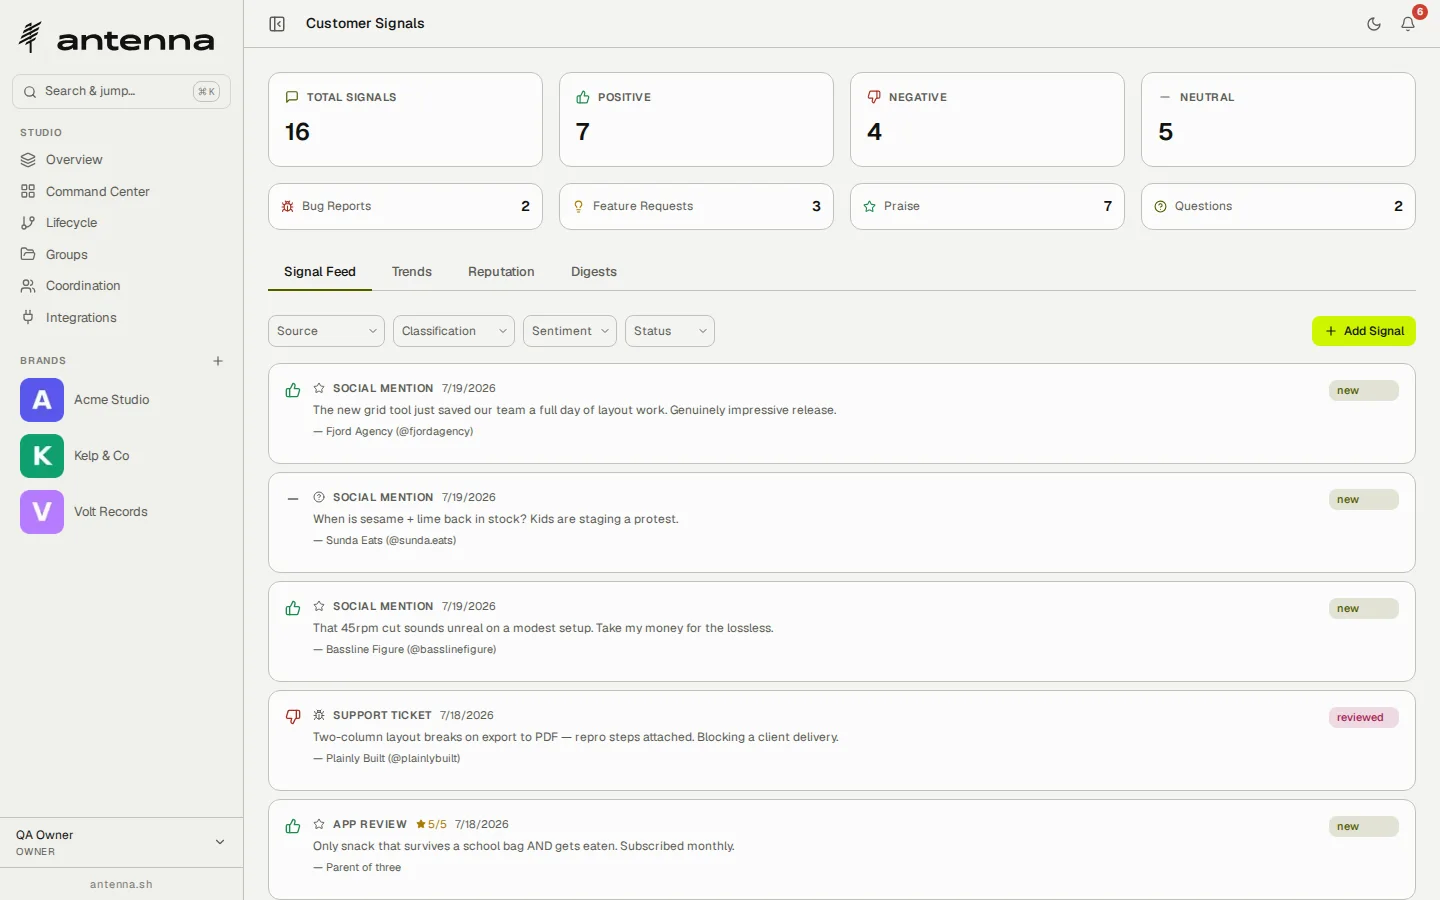
Task: Click new badge on App Review signal
Action: 1364,827
